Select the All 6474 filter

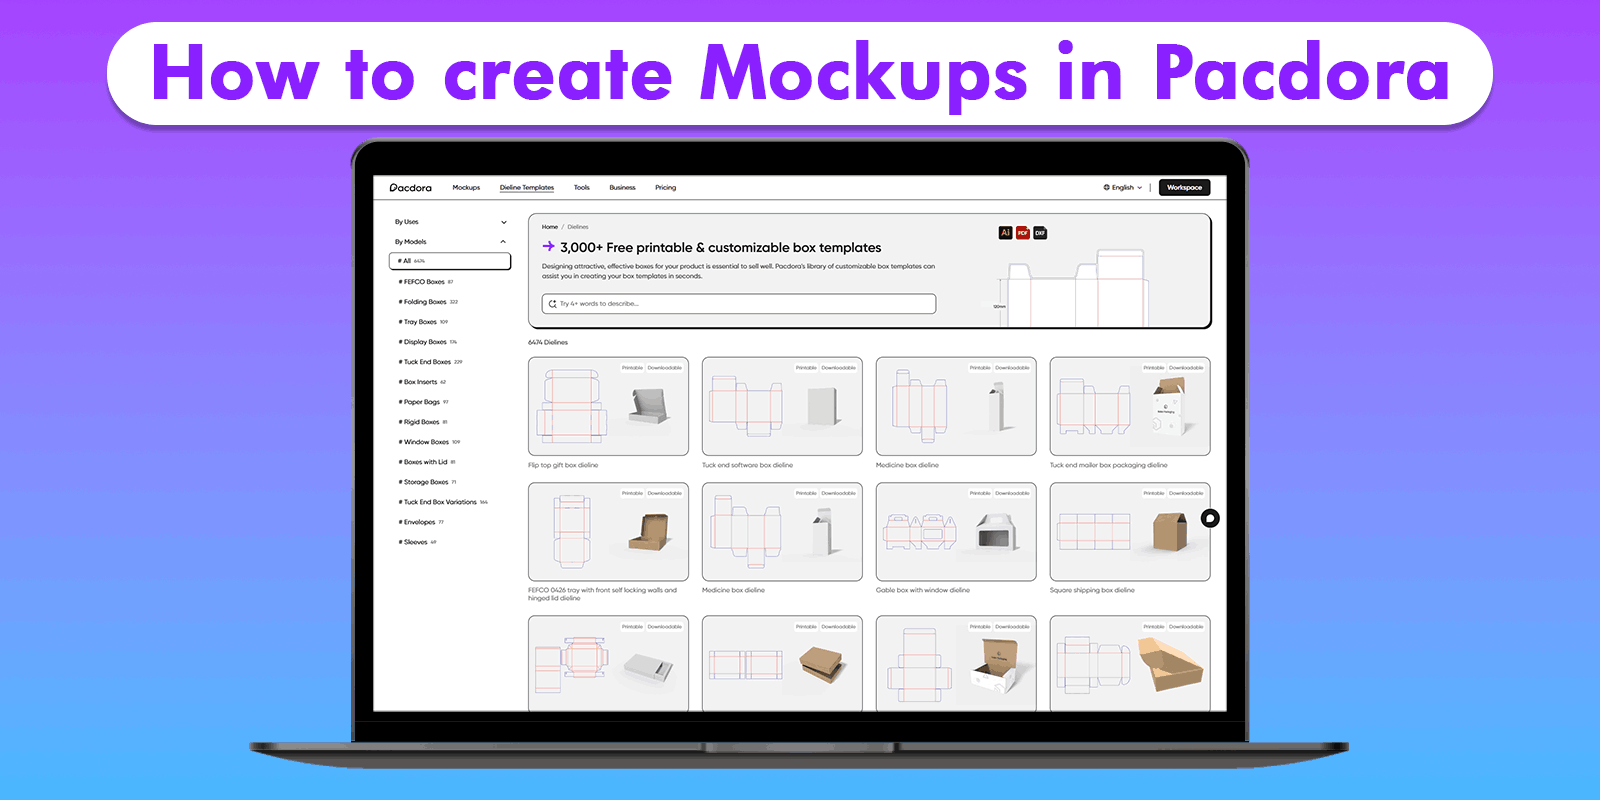pos(450,261)
